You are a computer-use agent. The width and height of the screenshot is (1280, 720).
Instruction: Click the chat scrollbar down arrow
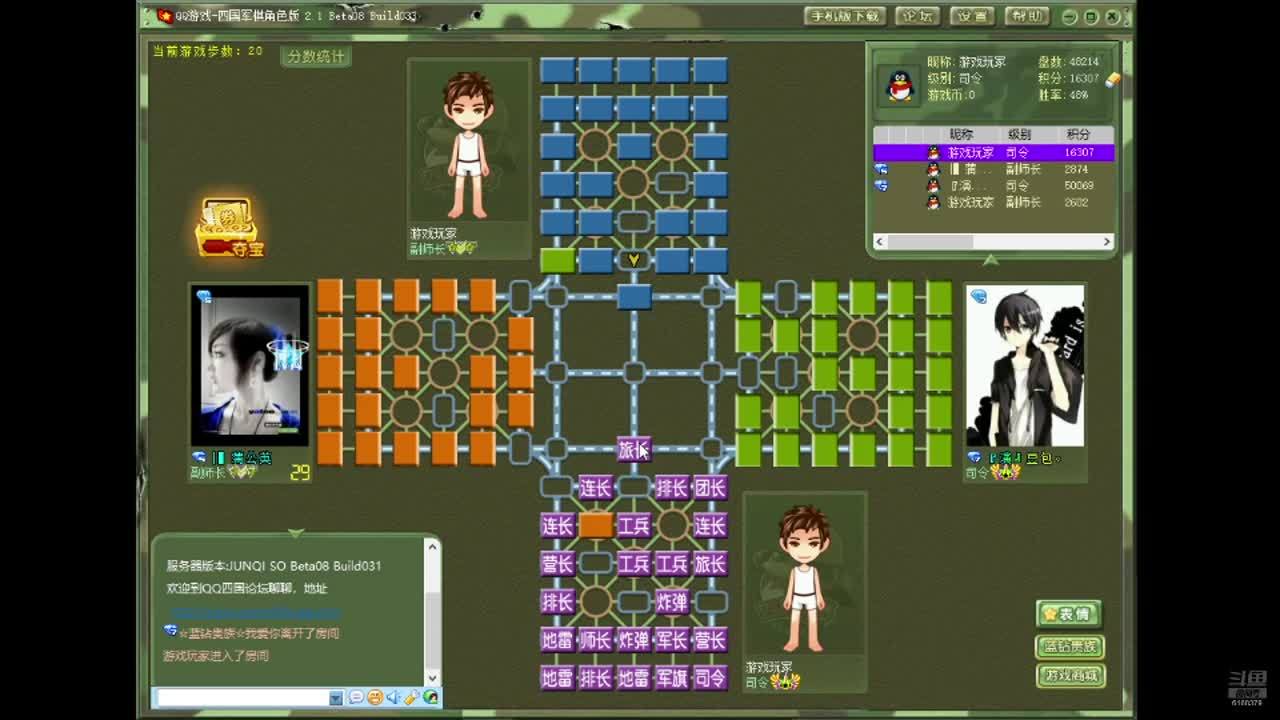point(432,677)
